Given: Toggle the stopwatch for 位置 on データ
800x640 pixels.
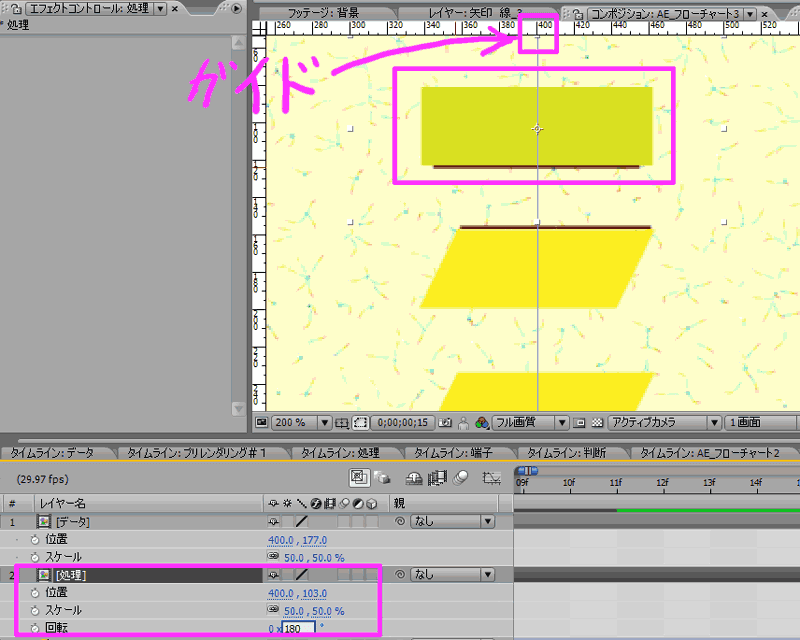Looking at the screenshot, I should pos(34,539).
